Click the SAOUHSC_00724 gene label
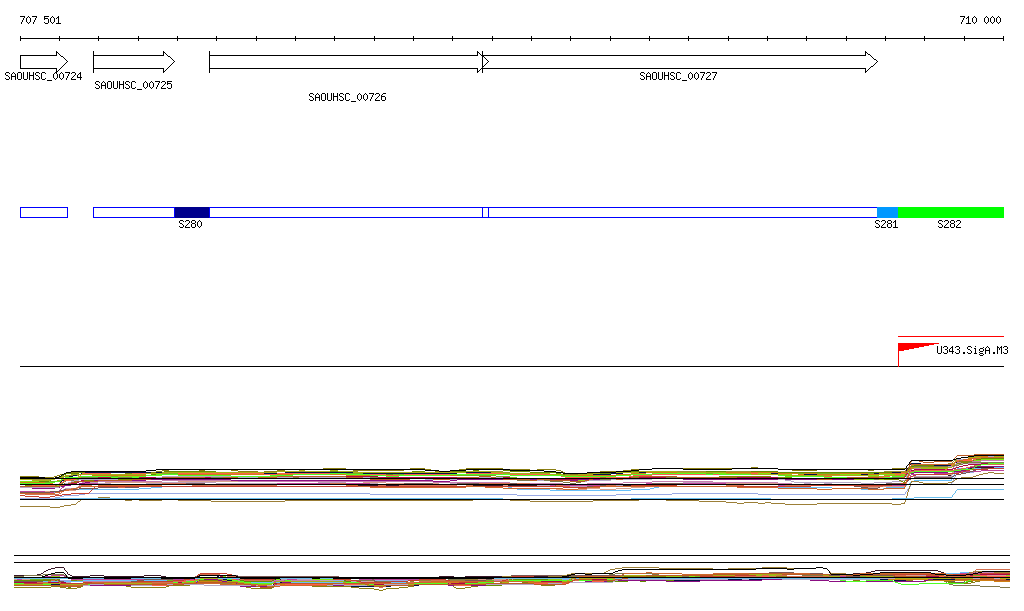Screen dimensions: 1024x611 click(x=43, y=76)
